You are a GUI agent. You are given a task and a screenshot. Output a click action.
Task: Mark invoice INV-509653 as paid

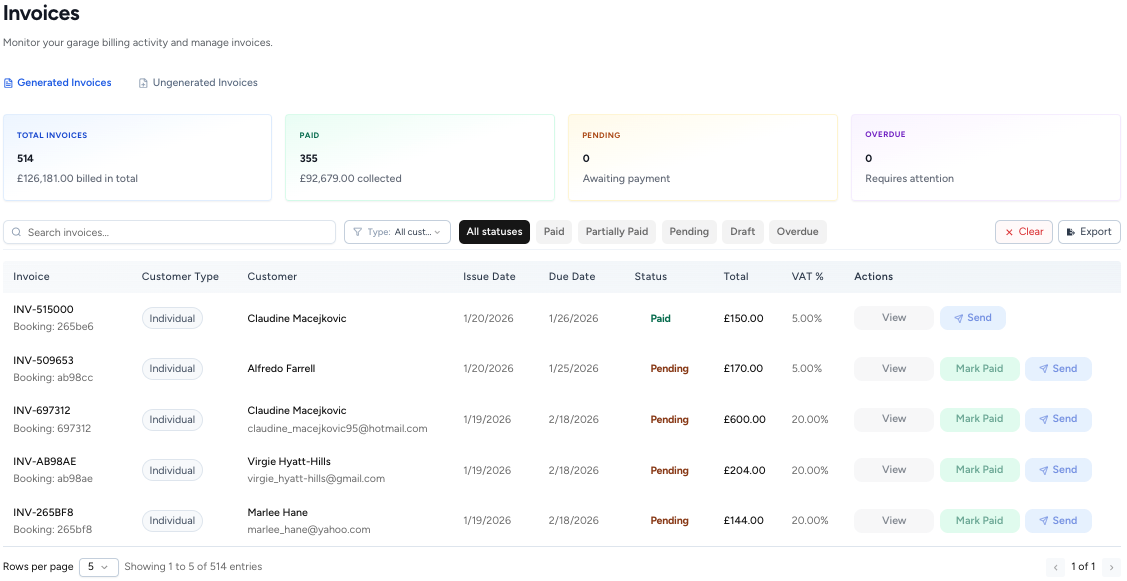tap(979, 368)
